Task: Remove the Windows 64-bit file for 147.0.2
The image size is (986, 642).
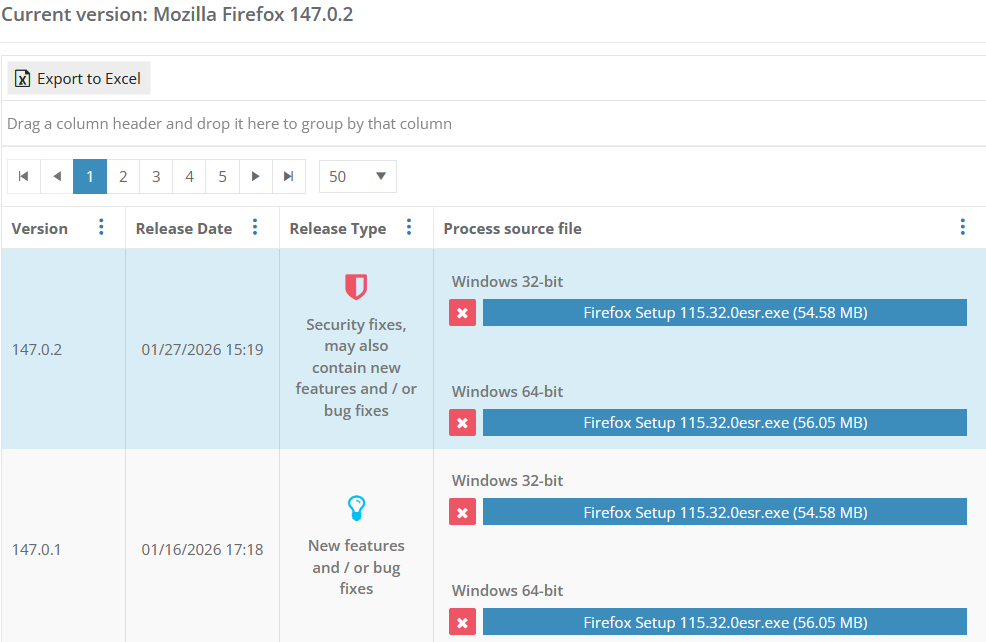Action: click(462, 422)
